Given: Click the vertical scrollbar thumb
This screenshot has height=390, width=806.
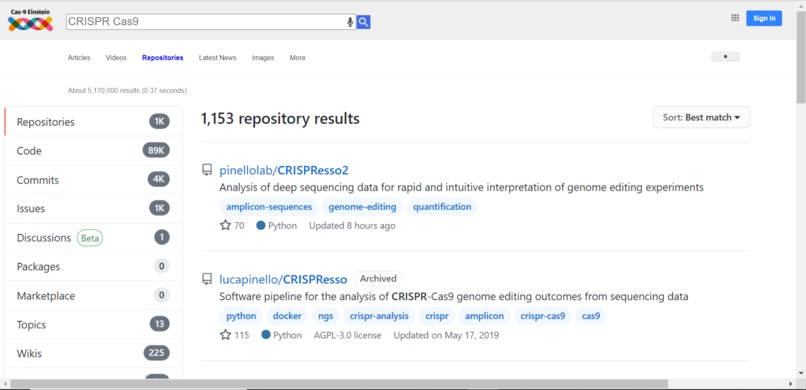Looking at the screenshot, I should coord(801,57).
